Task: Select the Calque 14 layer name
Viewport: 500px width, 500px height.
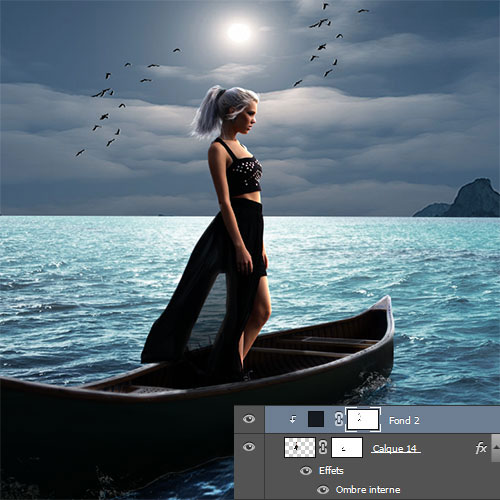Action: pyautogui.click(x=395, y=448)
